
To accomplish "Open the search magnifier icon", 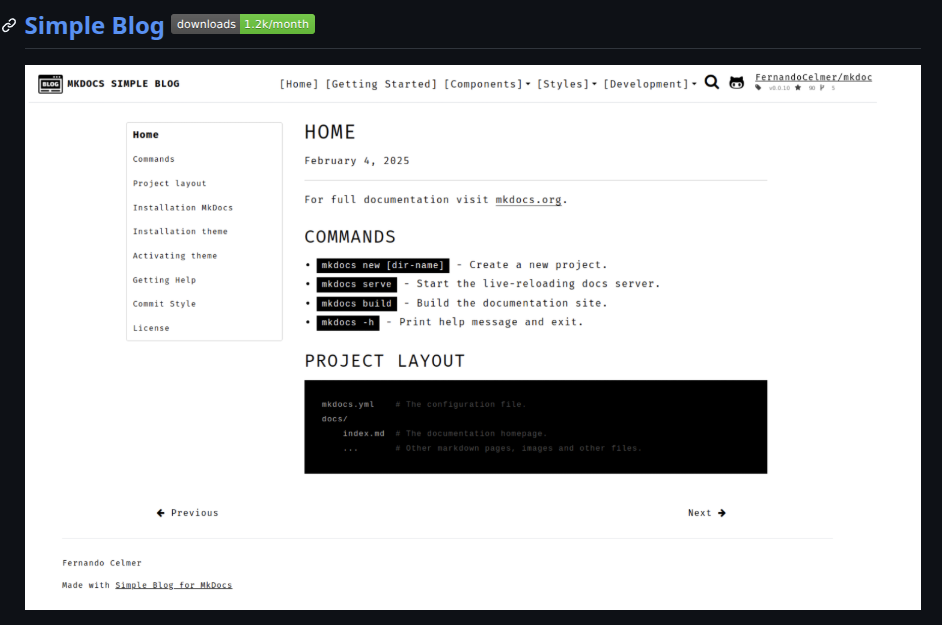I will coord(712,83).
